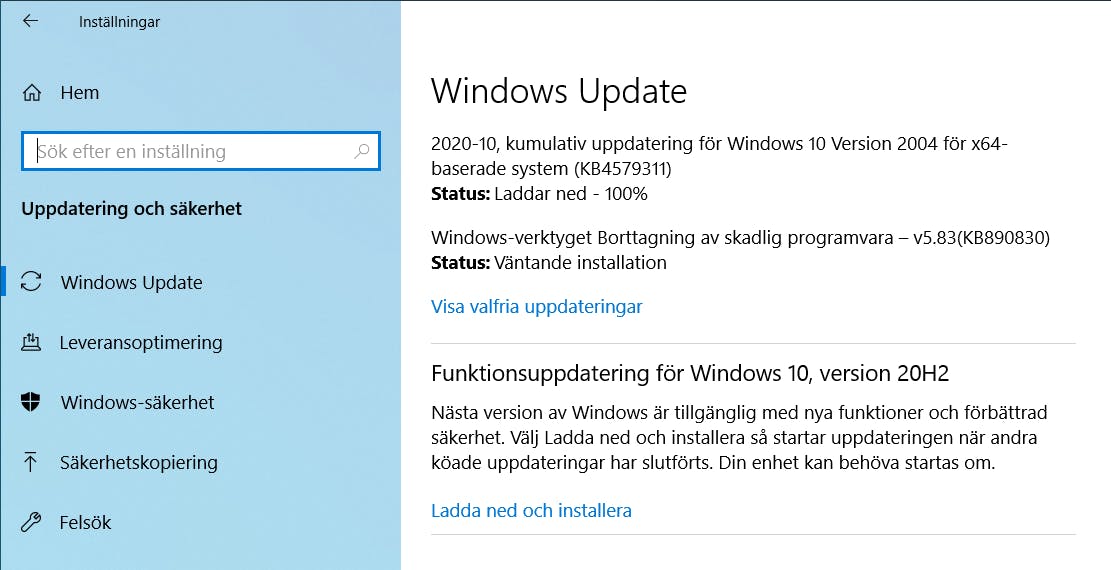This screenshot has height=570, width=1111.
Task: Click the Windows Update sync arrows icon
Action: pyautogui.click(x=31, y=282)
